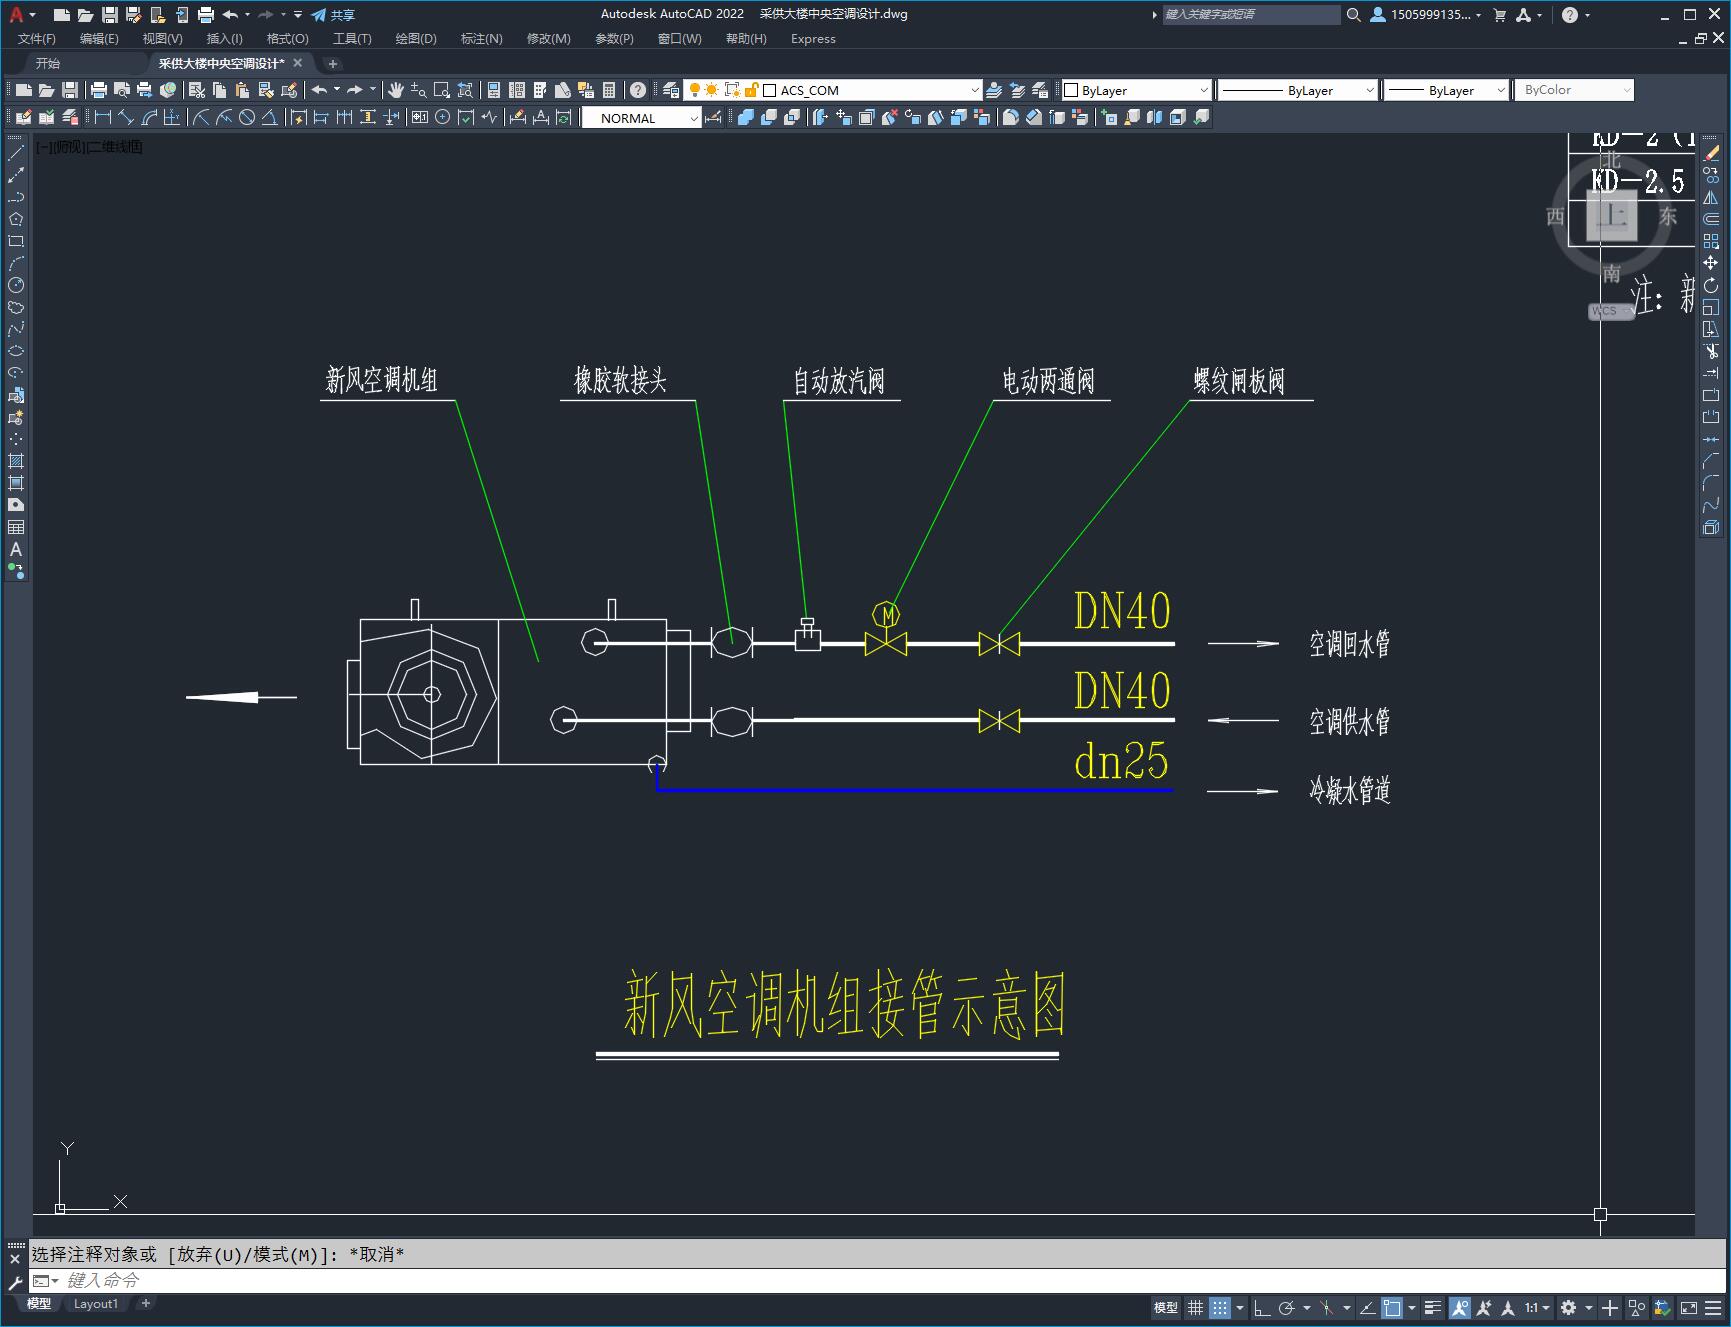Toggle snap mode in status bar
The image size is (1731, 1327).
click(x=1219, y=1307)
